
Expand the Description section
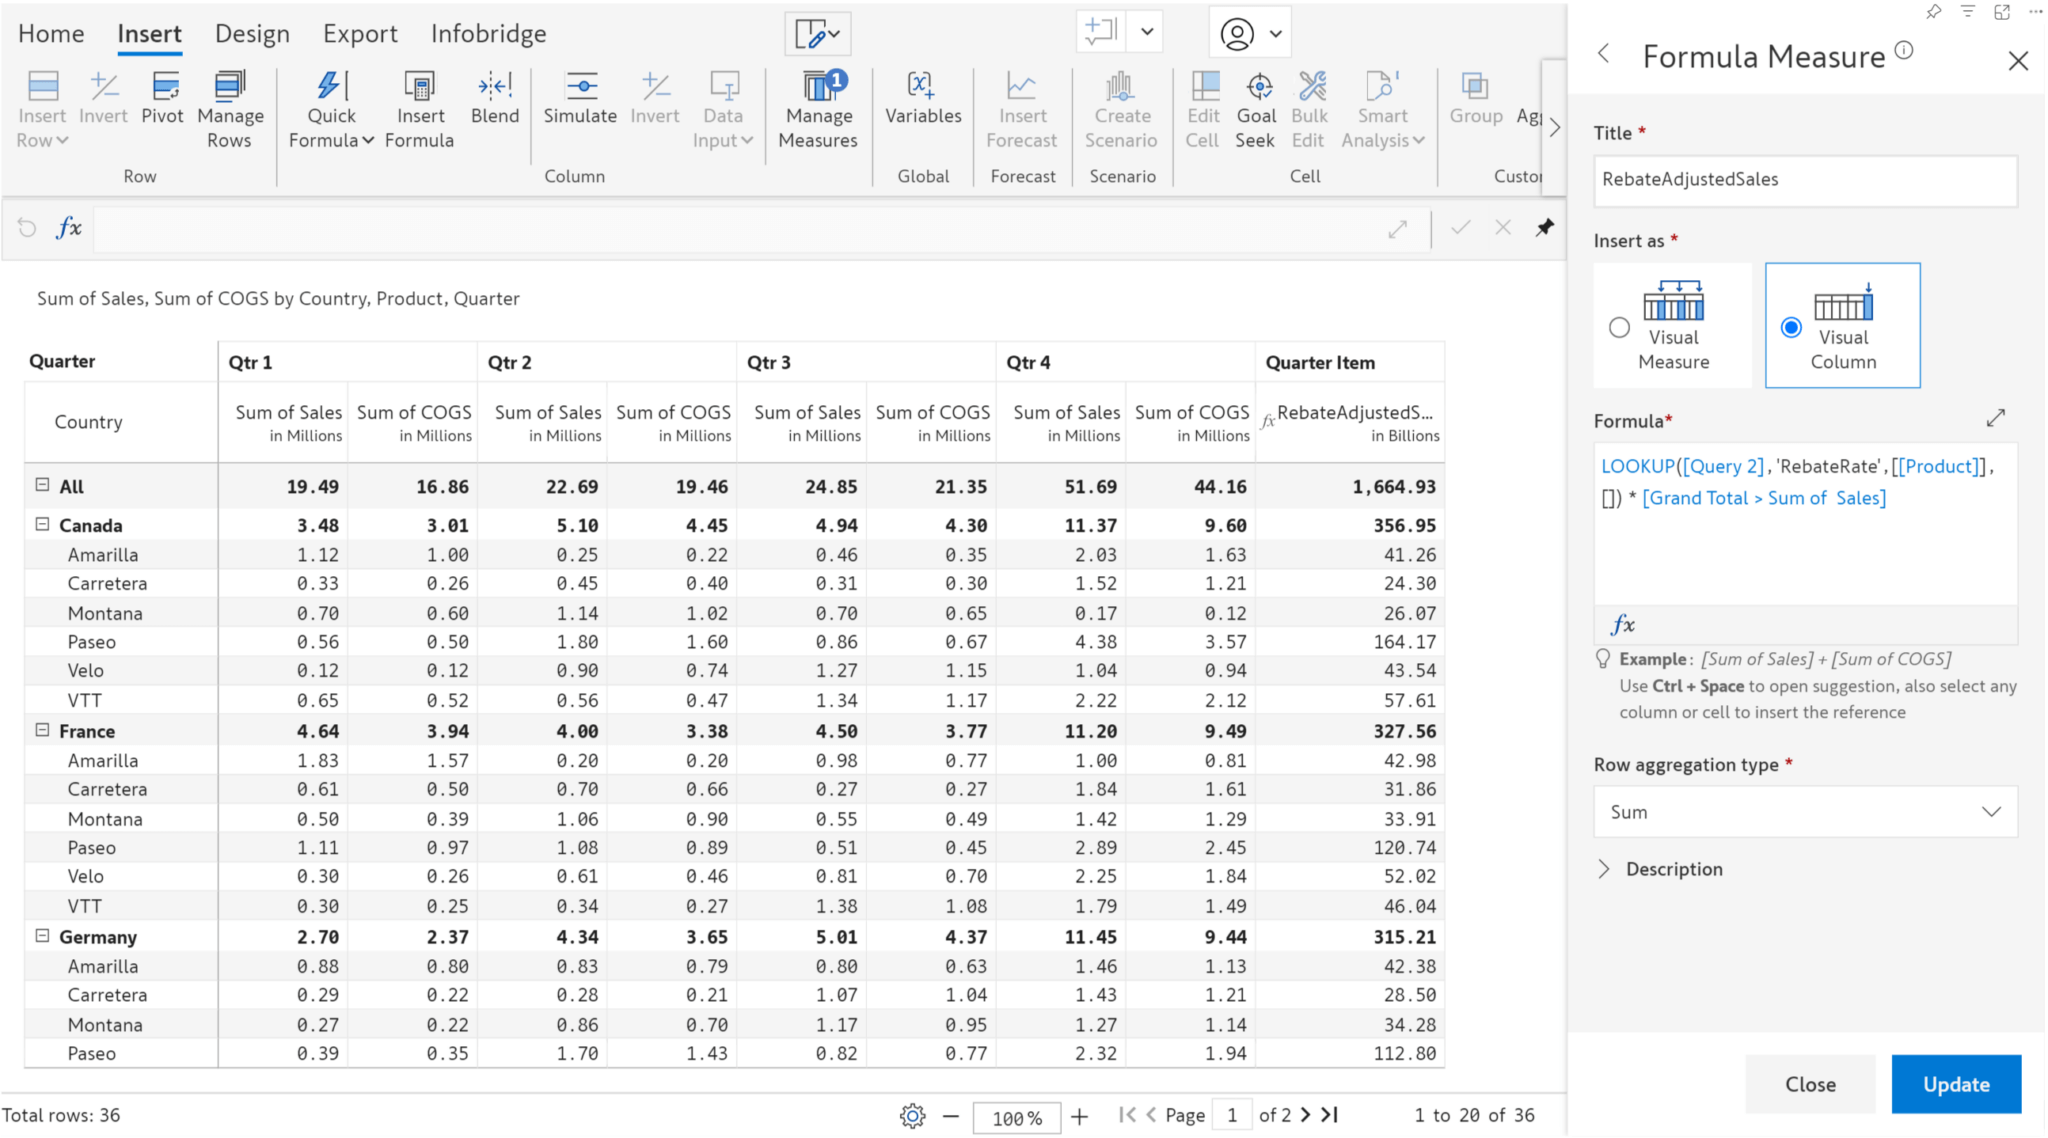(x=1604, y=869)
